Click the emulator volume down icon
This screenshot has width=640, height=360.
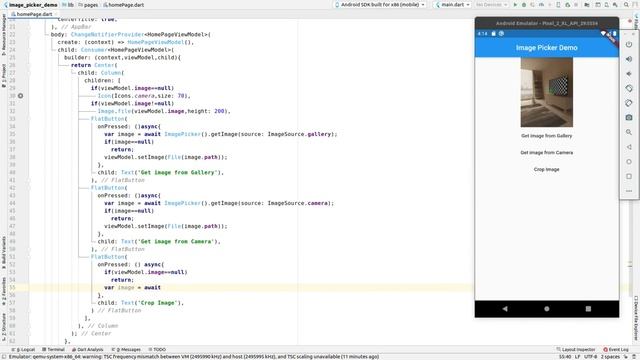[629, 73]
